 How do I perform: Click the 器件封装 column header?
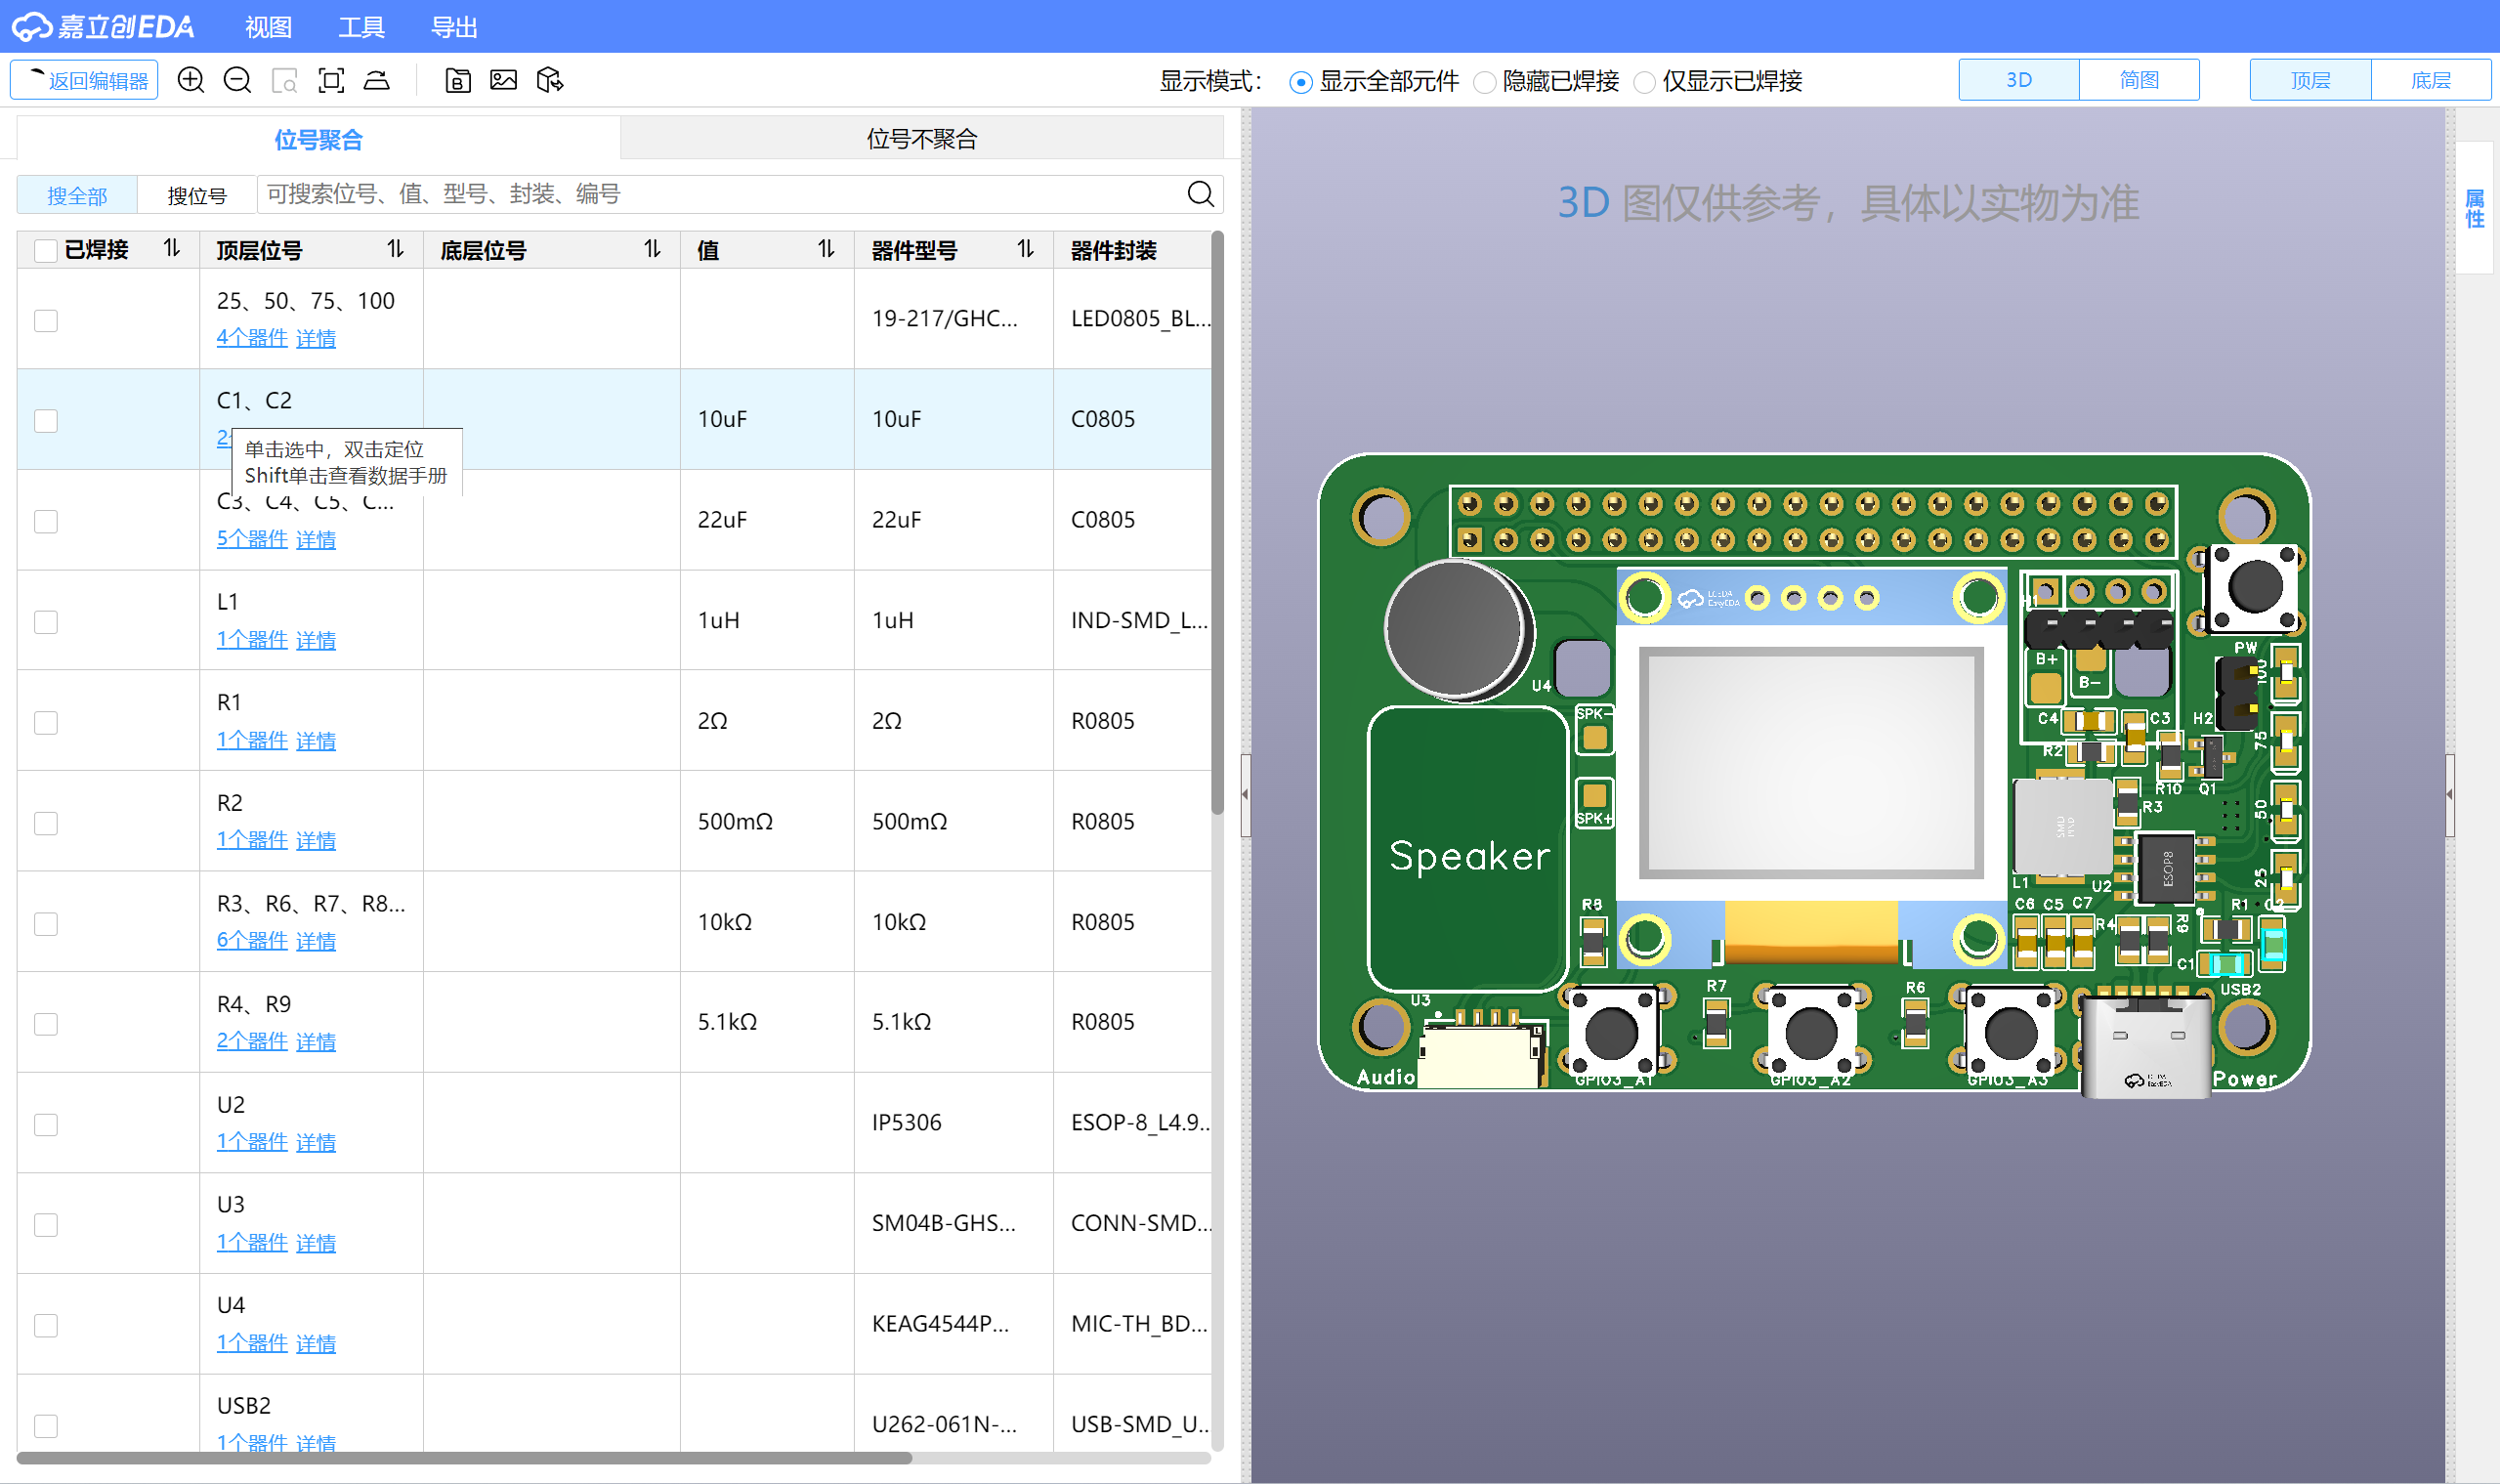pos(1132,250)
